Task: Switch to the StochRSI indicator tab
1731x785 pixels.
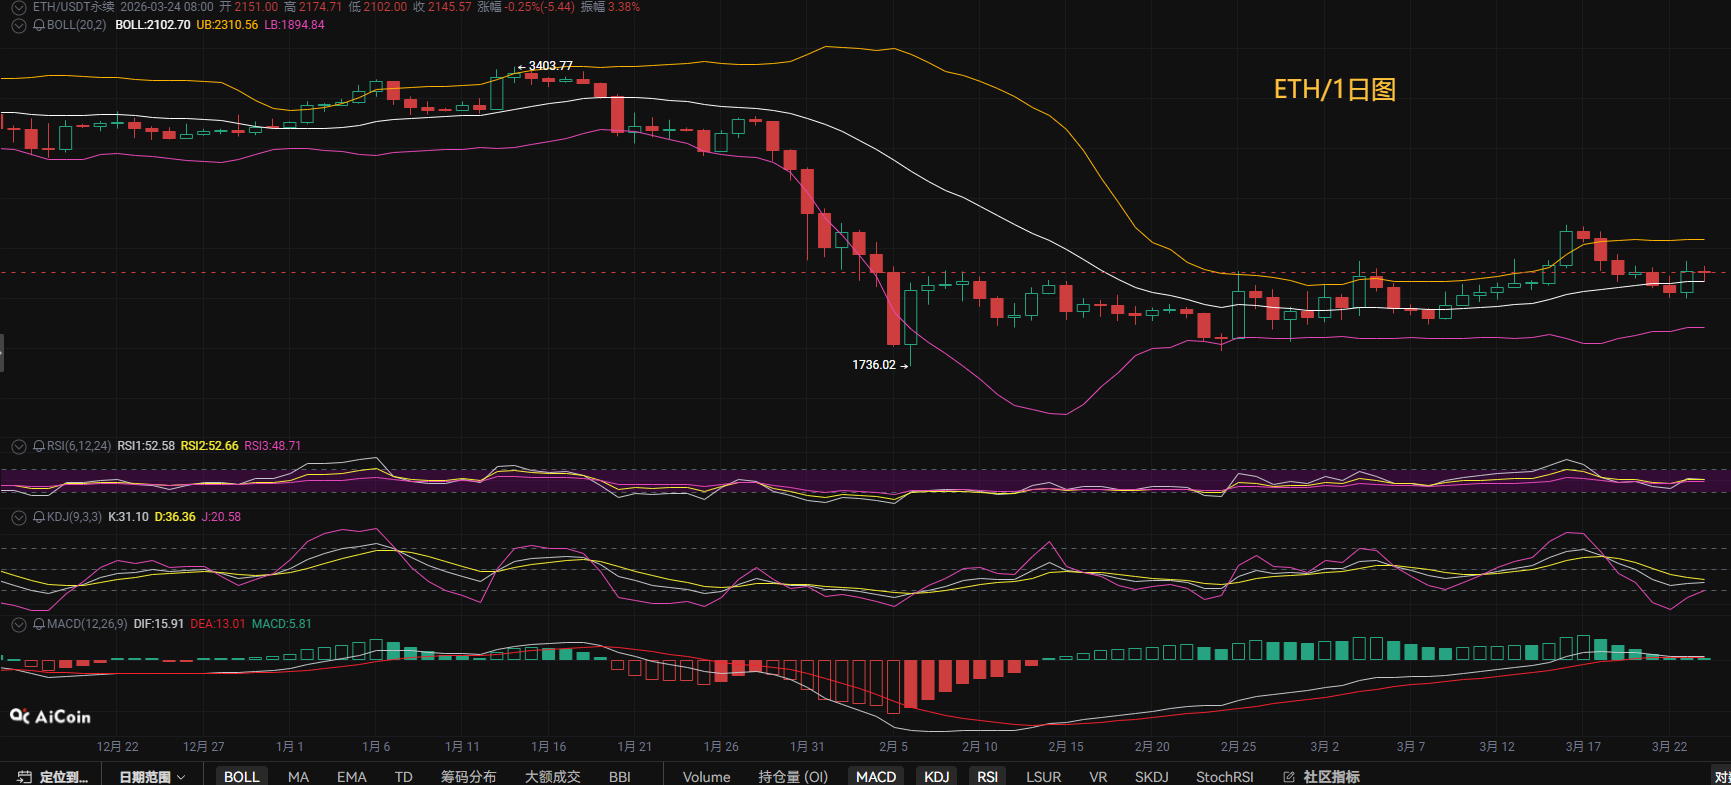Action: tap(1224, 777)
